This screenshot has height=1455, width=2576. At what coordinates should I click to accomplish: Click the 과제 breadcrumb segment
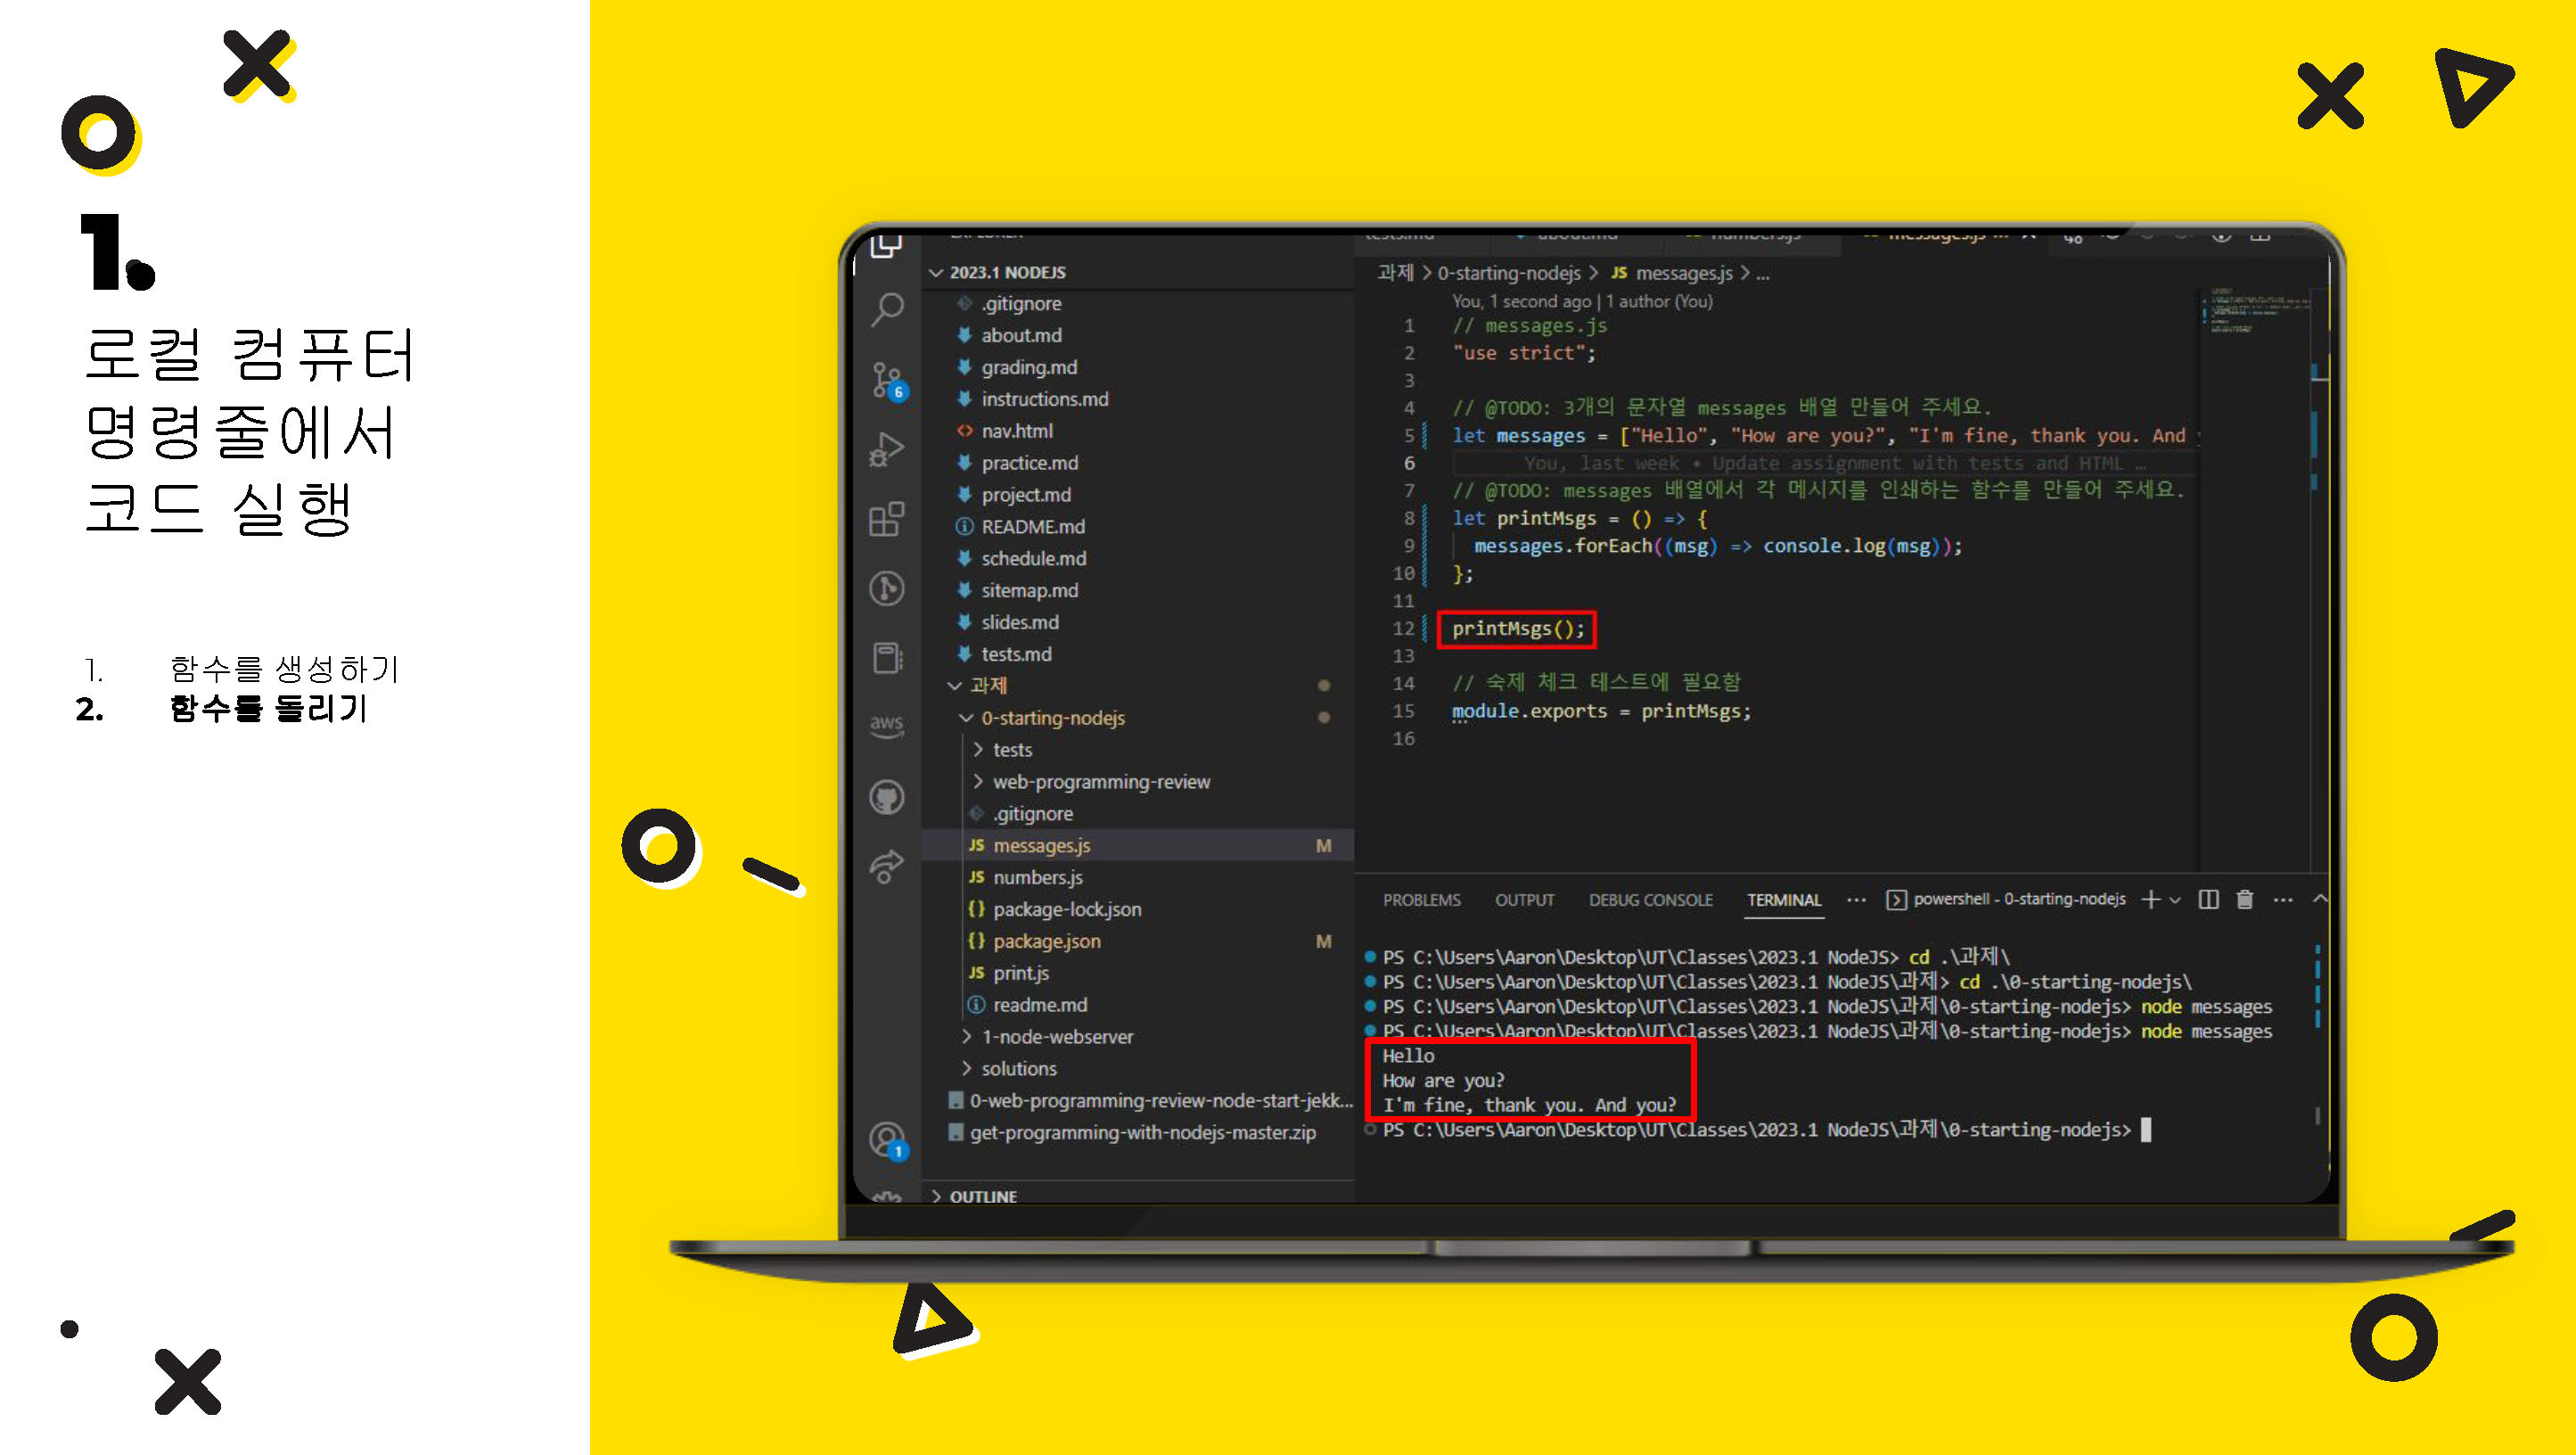(x=1395, y=272)
